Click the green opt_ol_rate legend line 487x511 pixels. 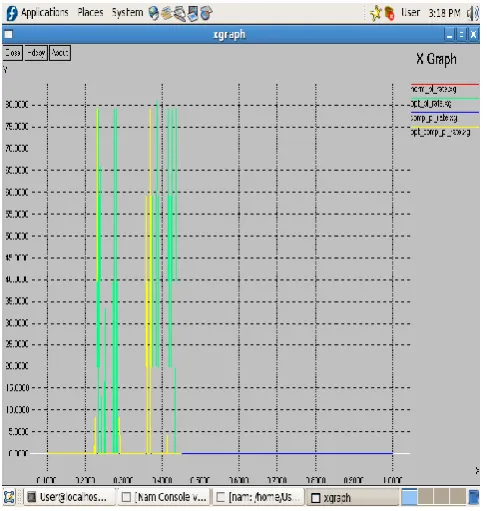coord(445,99)
